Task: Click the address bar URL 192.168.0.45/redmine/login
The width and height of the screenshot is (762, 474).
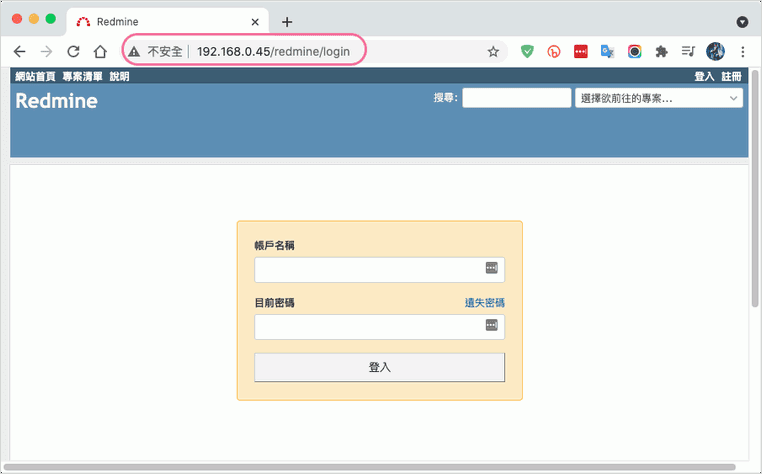Action: tap(273, 52)
